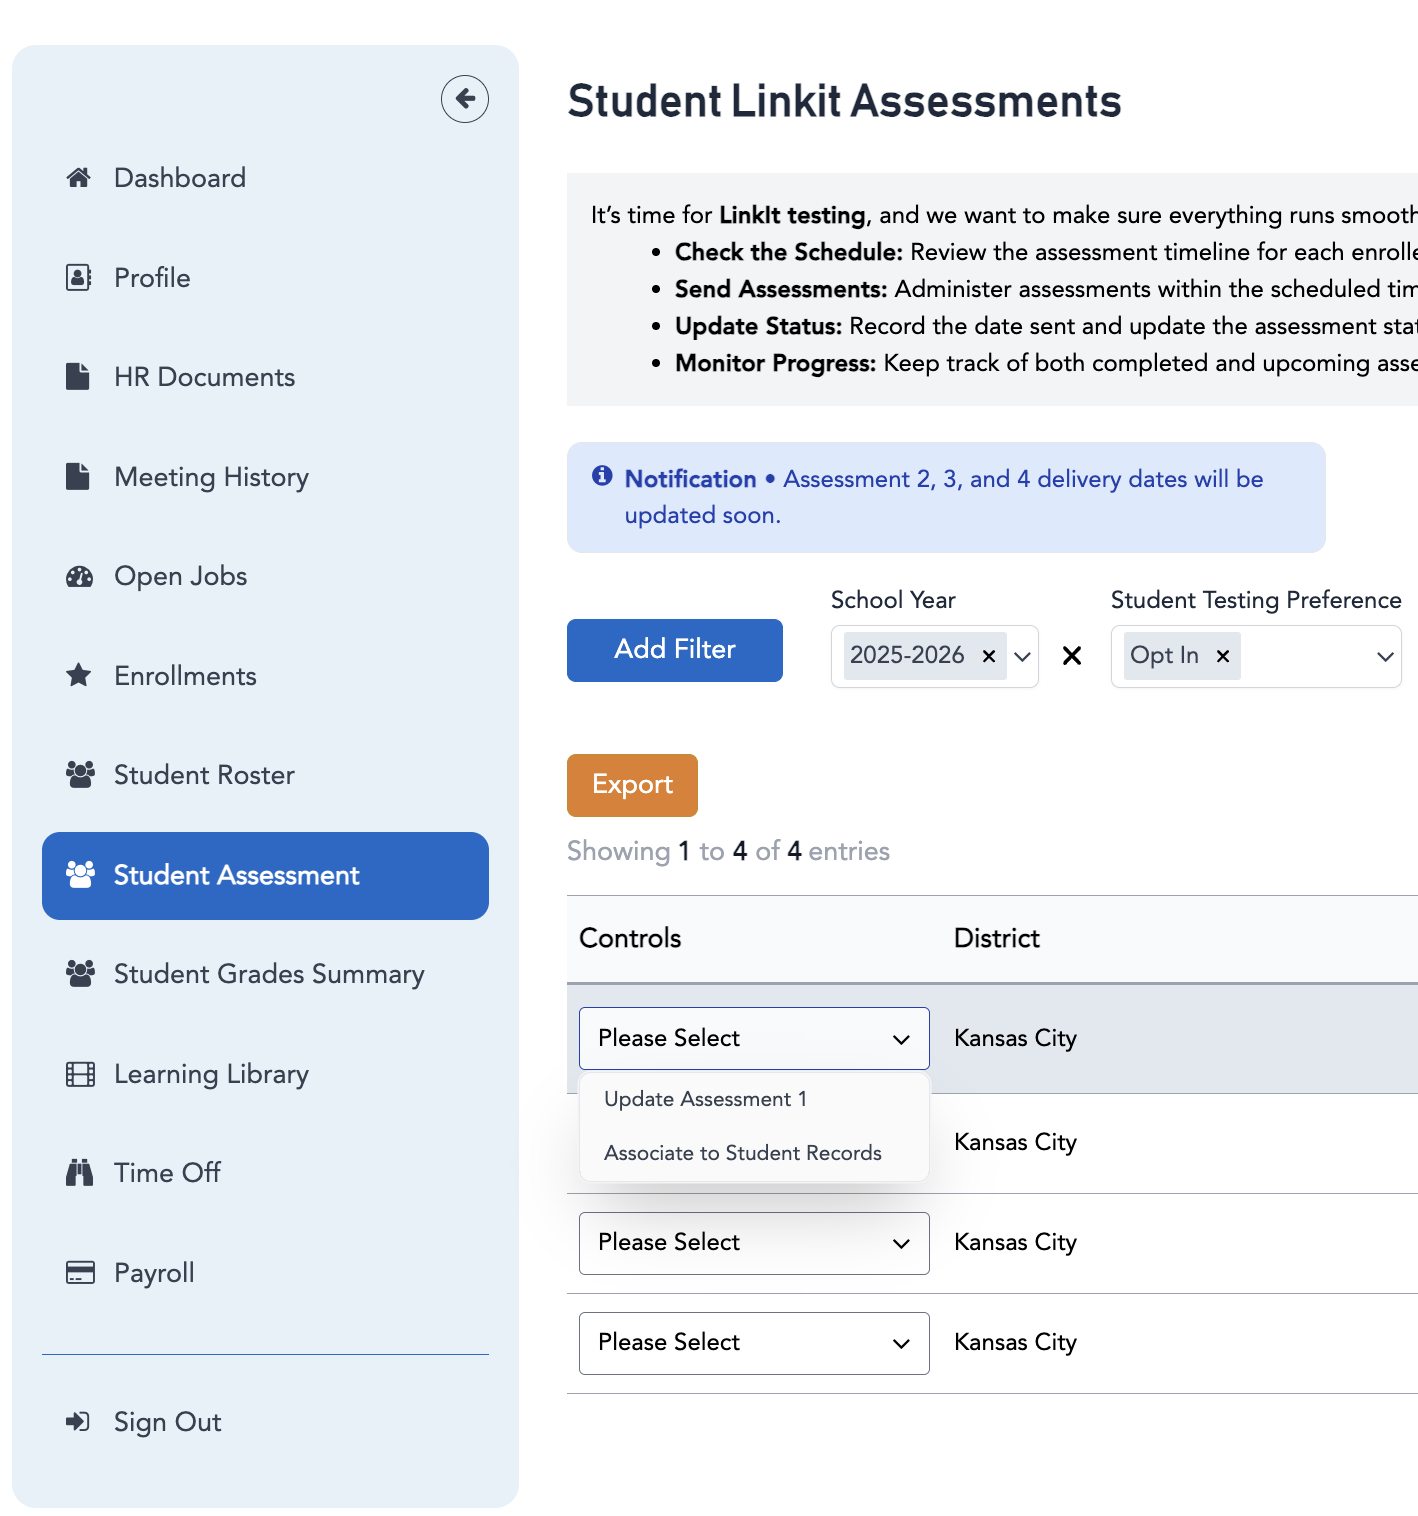The height and width of the screenshot is (1516, 1418).
Task: Open the last row's Please Select dropdown
Action: tap(754, 1343)
